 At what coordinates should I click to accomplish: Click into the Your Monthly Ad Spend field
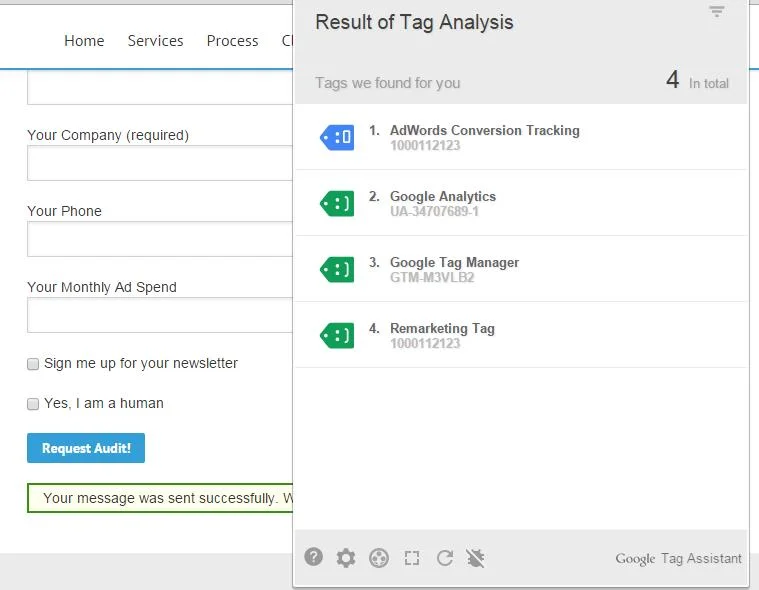pos(160,316)
